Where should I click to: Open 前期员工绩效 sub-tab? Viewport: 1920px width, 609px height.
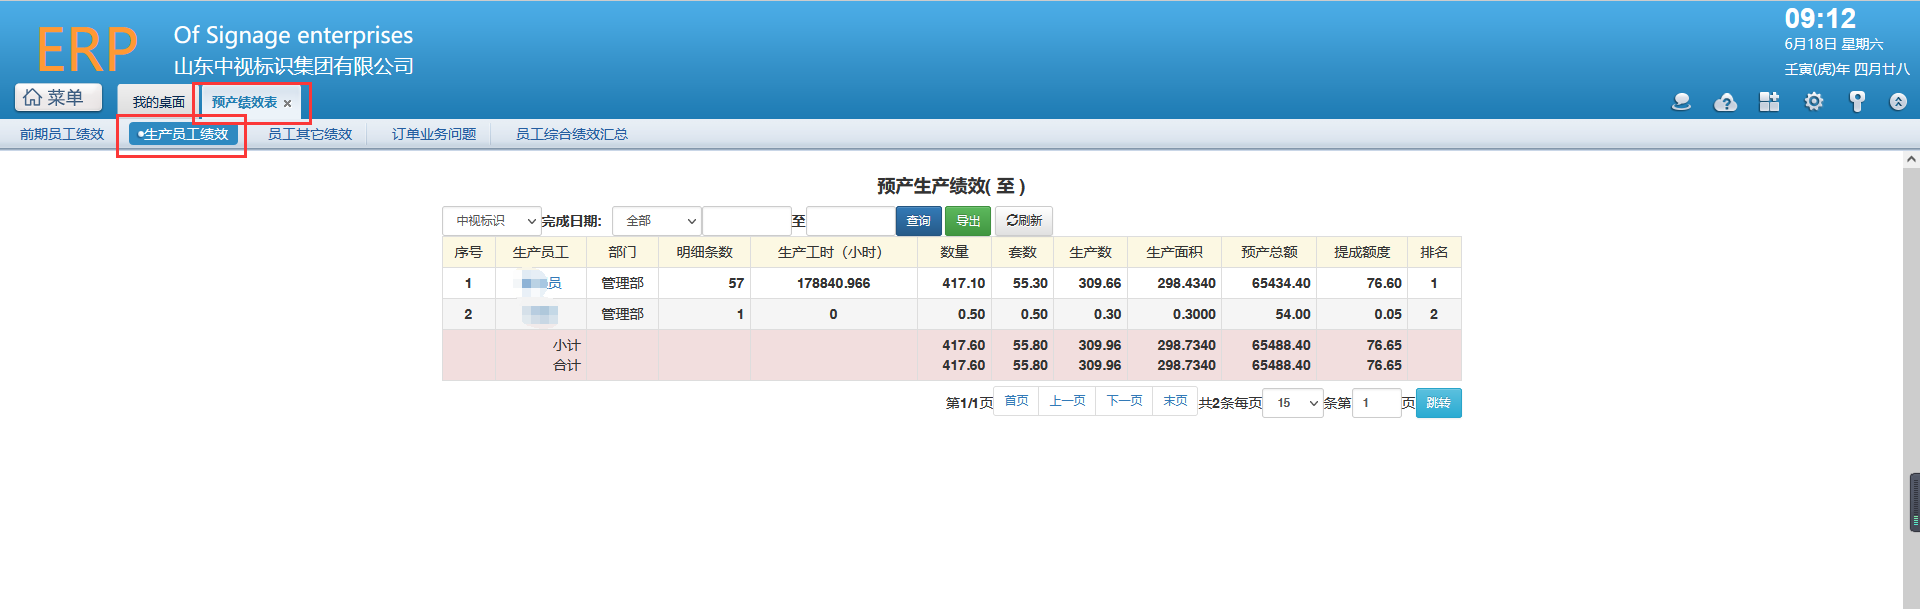62,134
